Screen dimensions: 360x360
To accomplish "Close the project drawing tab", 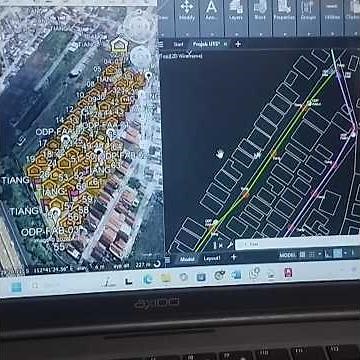I will pos(226,44).
